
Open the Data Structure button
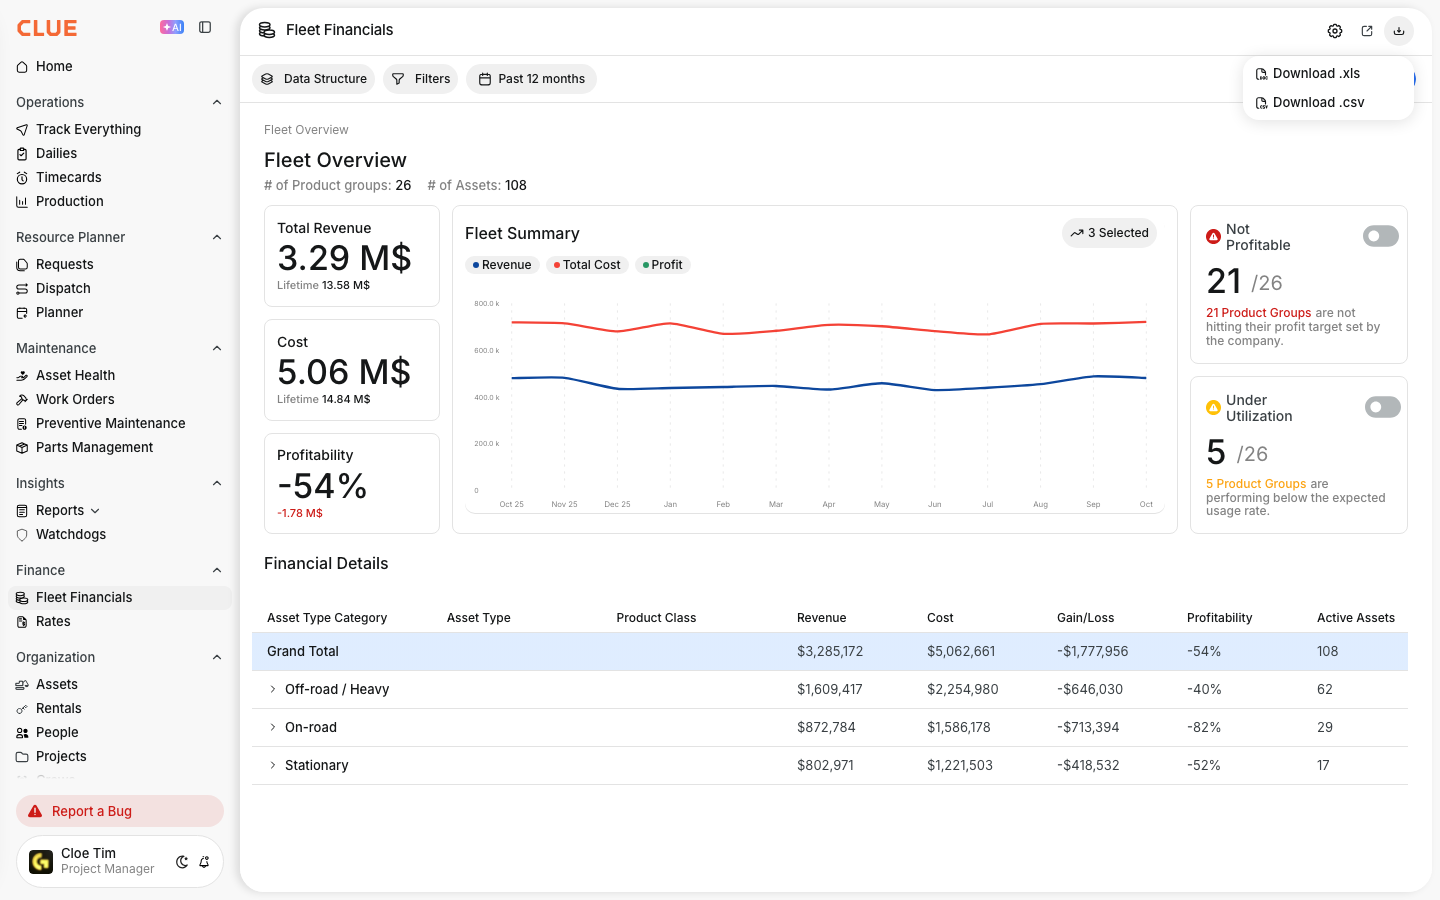click(313, 79)
